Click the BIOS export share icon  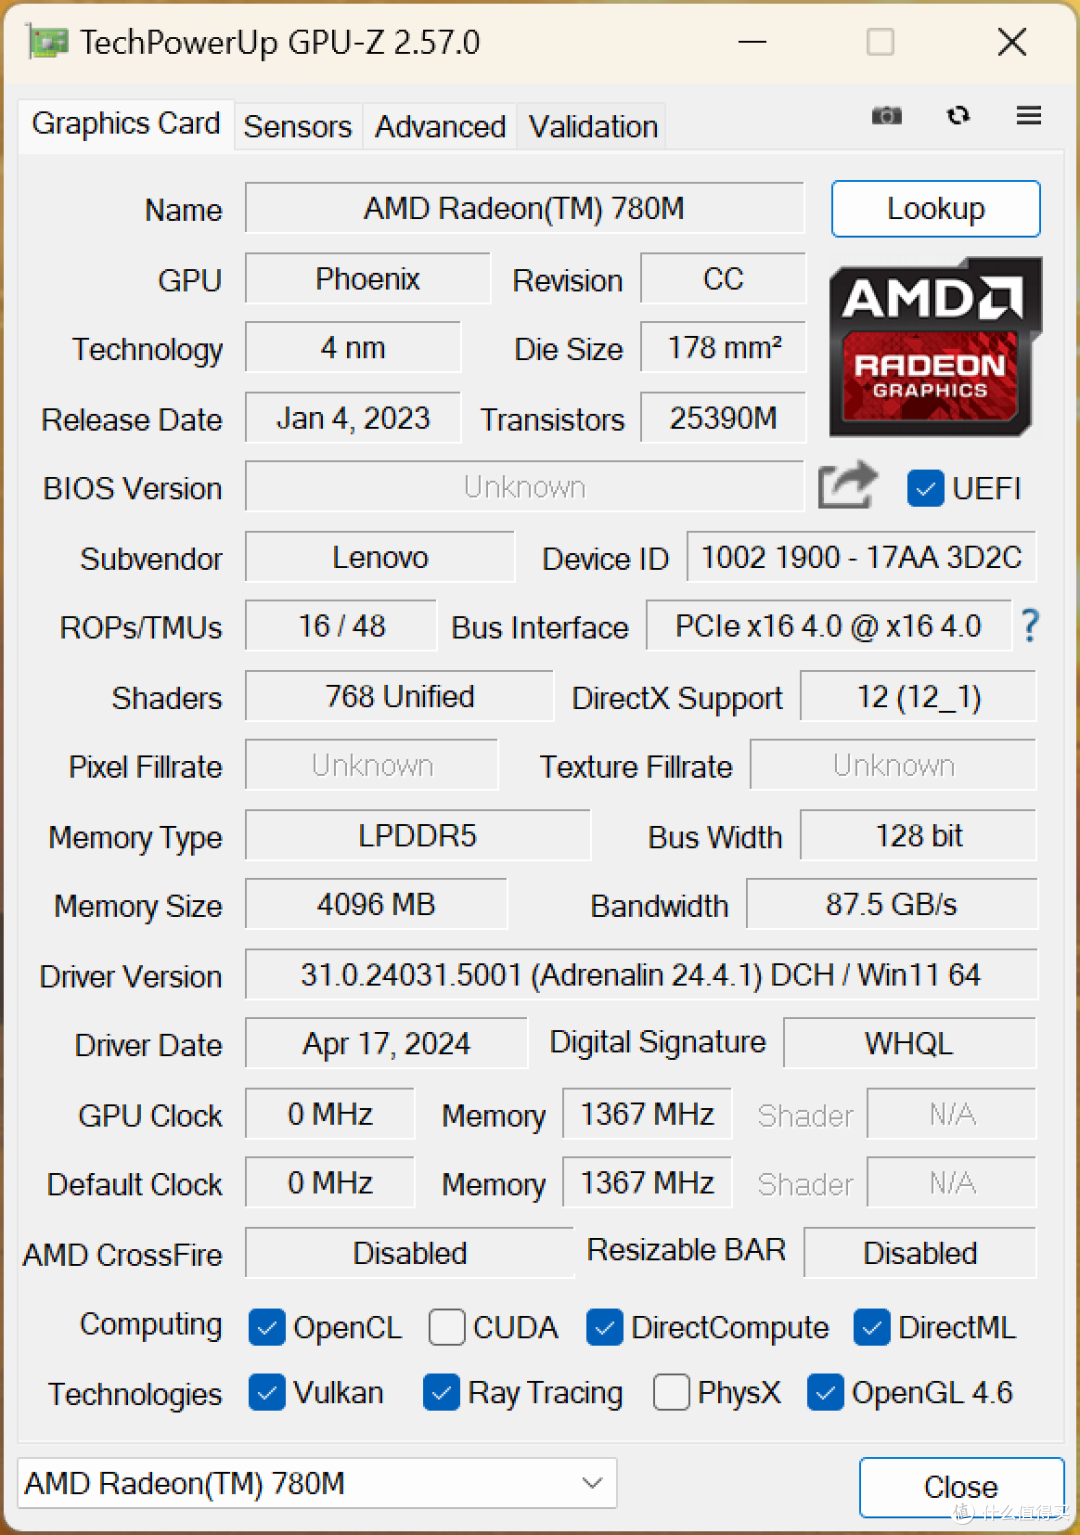[x=847, y=486]
